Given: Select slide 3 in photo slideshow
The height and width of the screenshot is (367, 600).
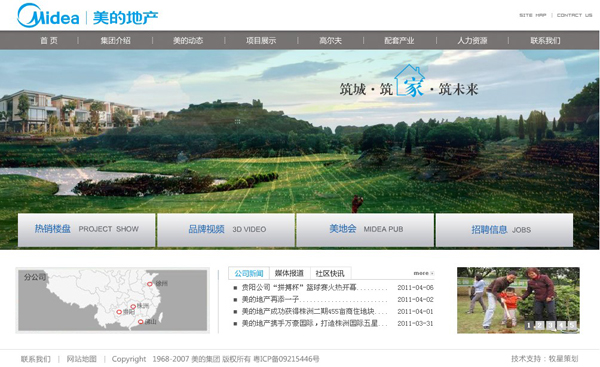Looking at the screenshot, I should tap(550, 325).
